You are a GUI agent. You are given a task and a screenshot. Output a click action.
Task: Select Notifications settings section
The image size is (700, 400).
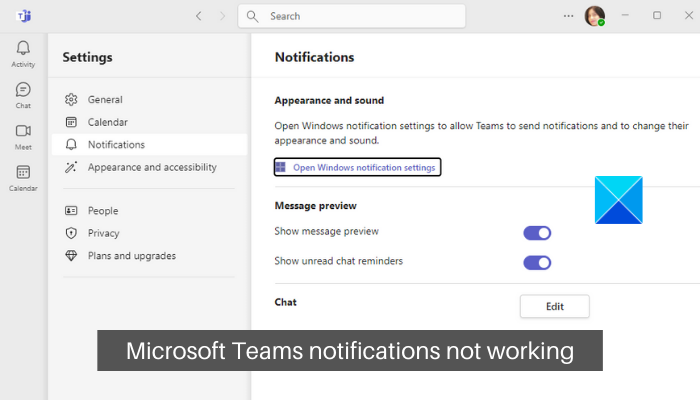pos(150,144)
